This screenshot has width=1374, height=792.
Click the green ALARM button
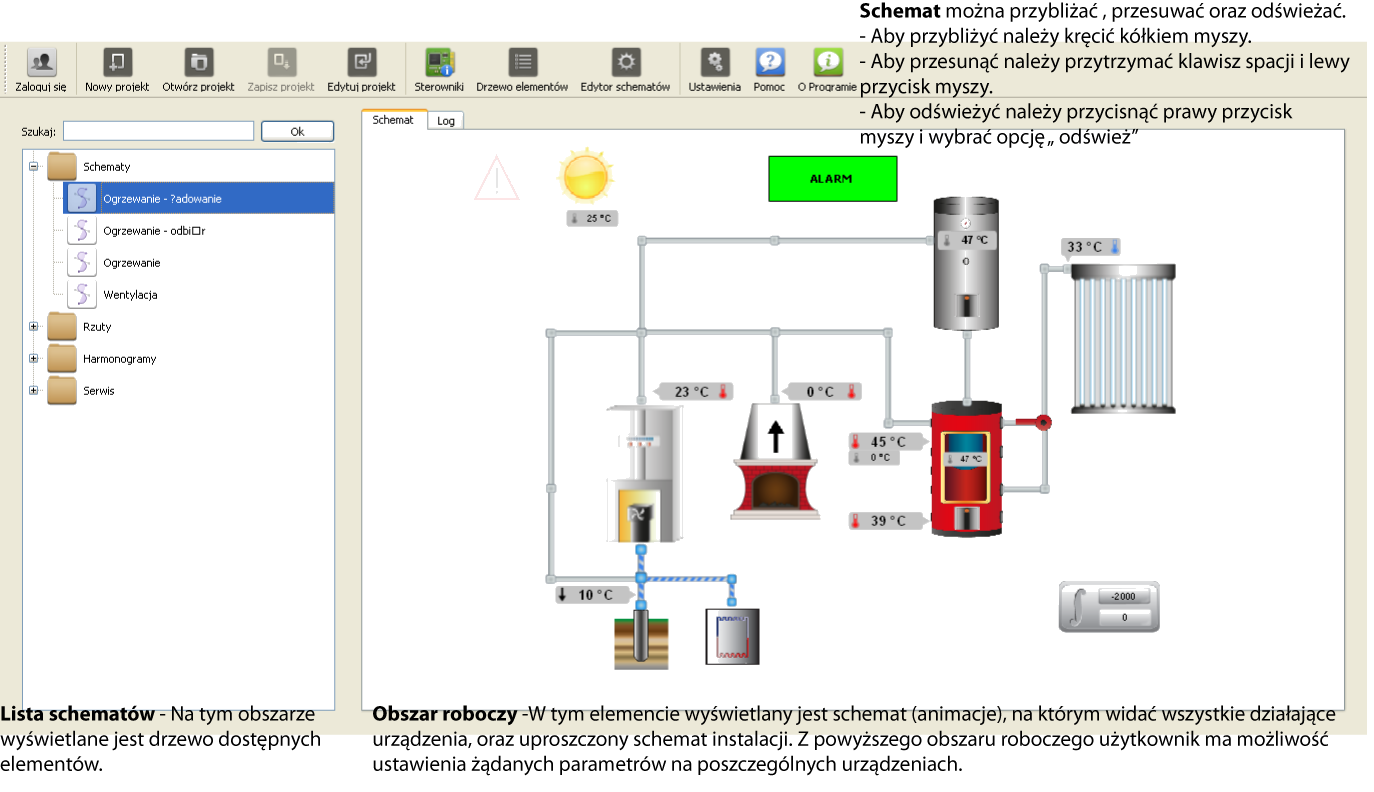point(832,179)
